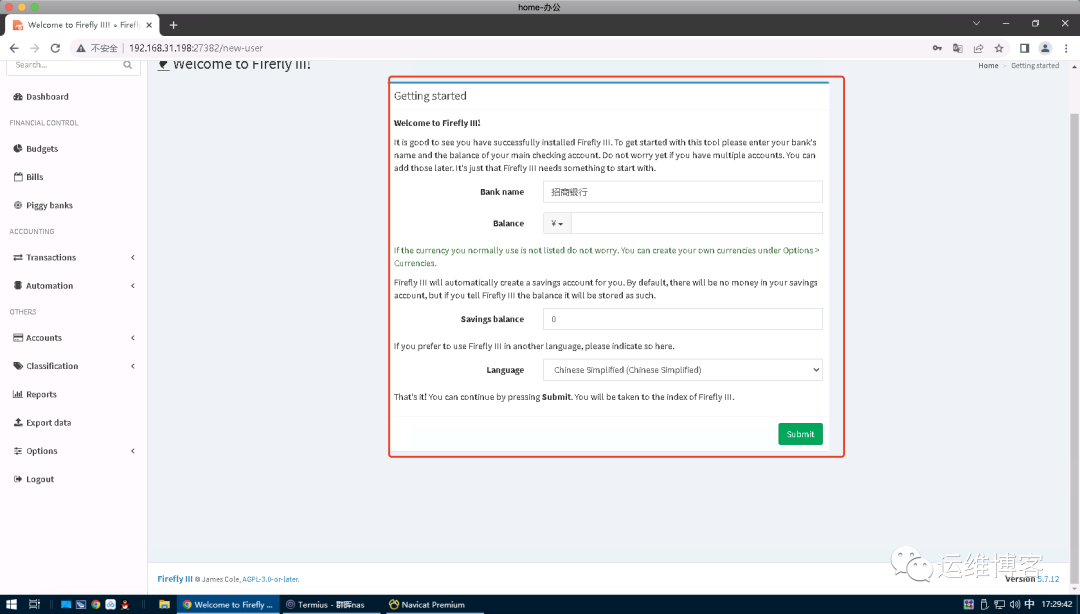Click the Options sliders icon
The width and height of the screenshot is (1080, 614).
(18, 451)
